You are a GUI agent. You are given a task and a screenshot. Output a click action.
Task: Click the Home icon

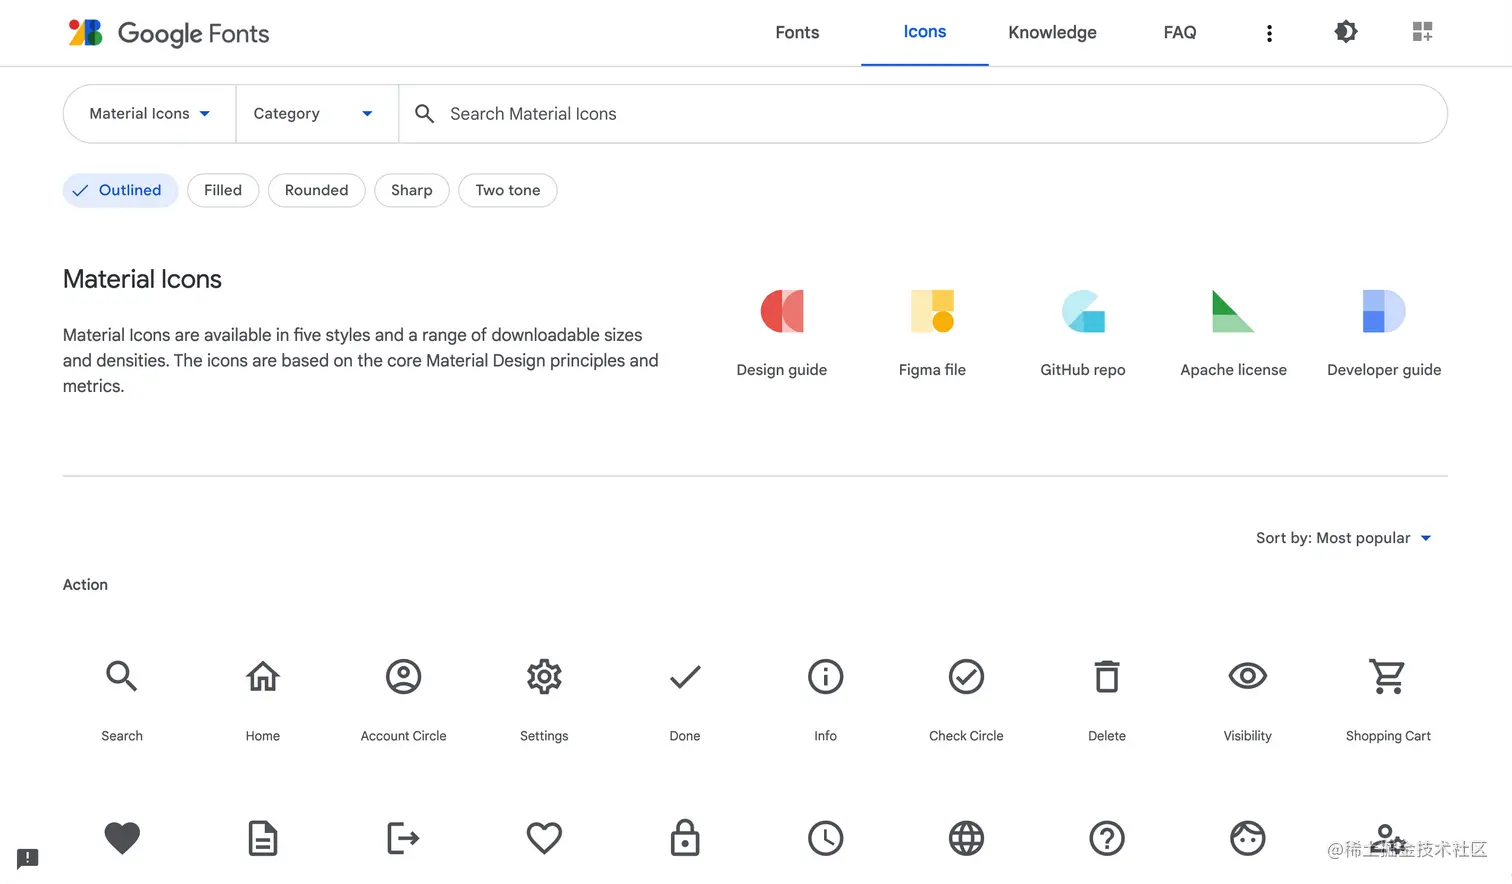point(262,676)
